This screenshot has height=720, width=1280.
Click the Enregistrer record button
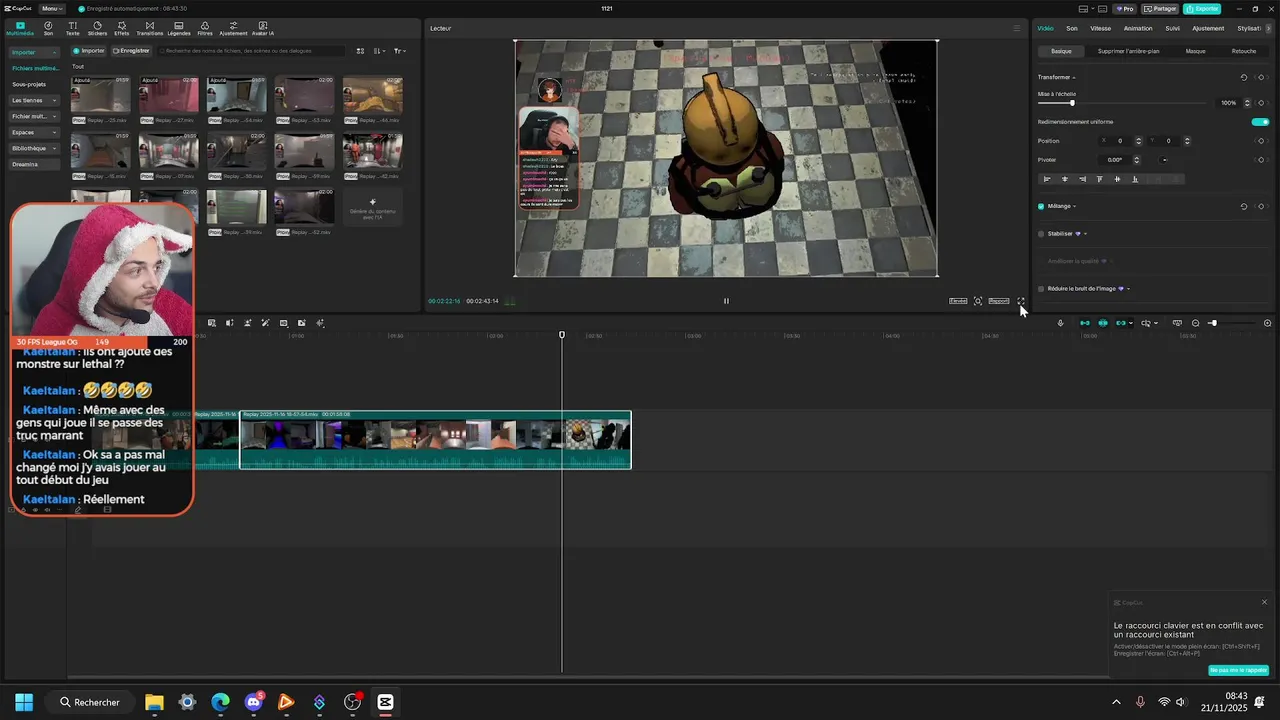coord(131,50)
